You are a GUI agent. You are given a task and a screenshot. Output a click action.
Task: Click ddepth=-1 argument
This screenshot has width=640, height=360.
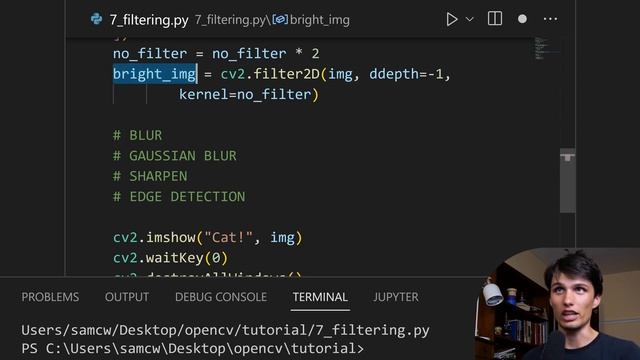[x=406, y=74]
